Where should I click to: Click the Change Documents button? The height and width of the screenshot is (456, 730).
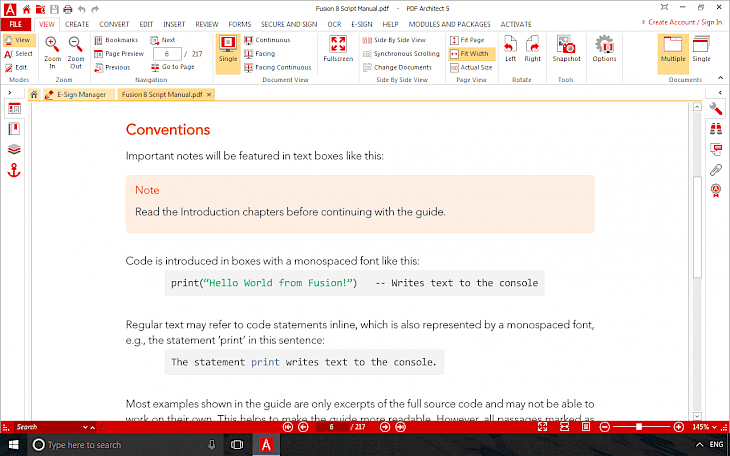tap(397, 68)
